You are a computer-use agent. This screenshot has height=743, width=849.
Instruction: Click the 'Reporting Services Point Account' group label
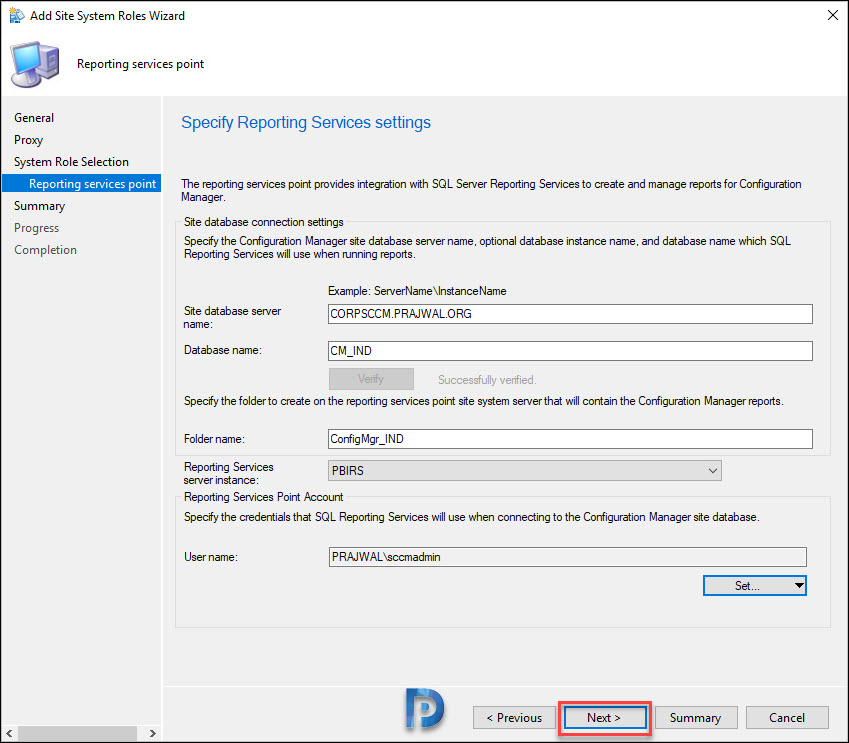(x=264, y=497)
